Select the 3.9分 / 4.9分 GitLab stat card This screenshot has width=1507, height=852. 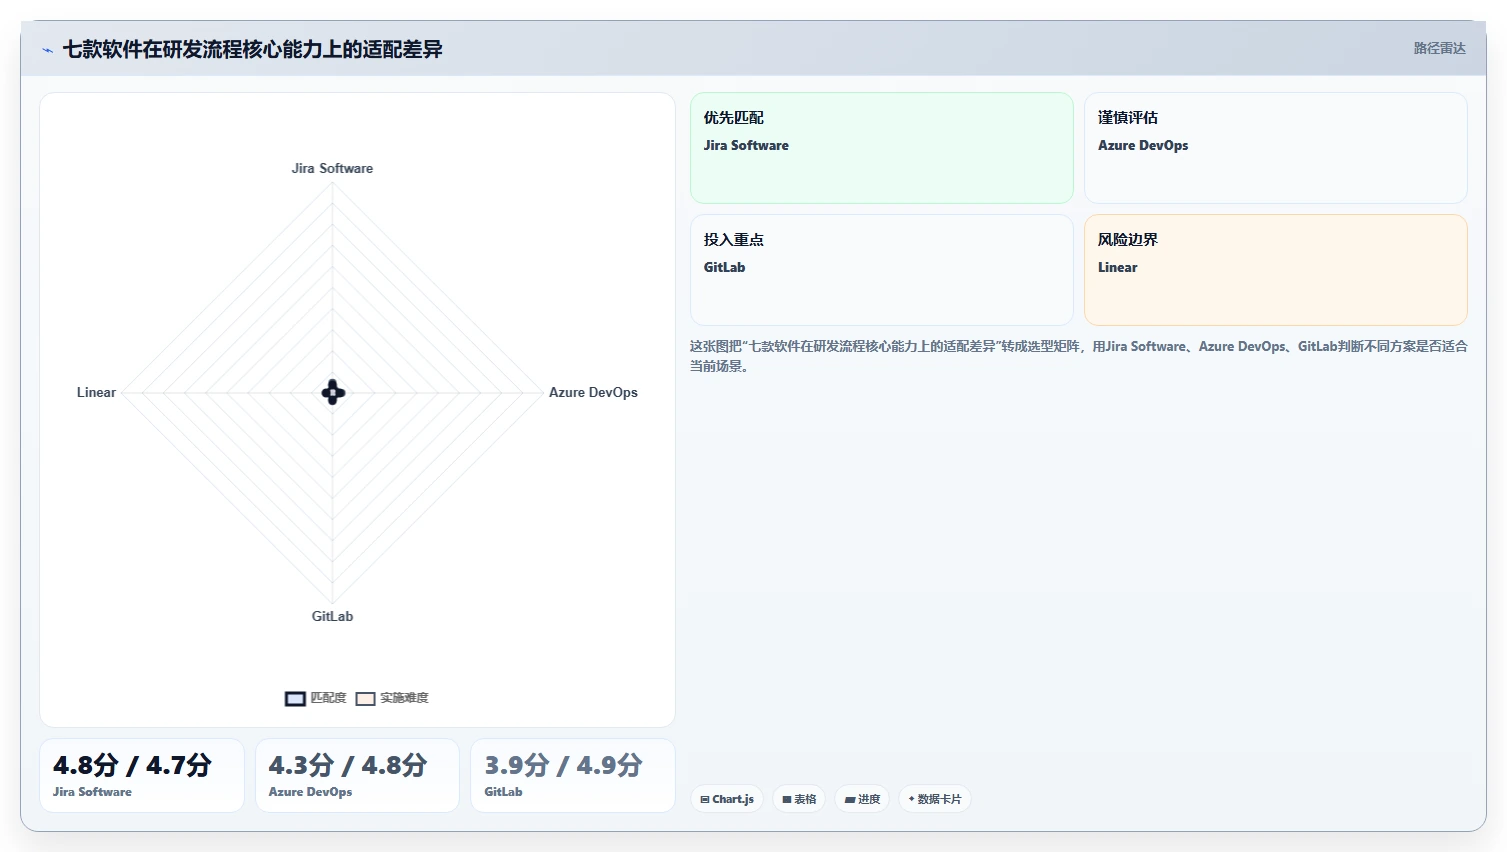573,775
